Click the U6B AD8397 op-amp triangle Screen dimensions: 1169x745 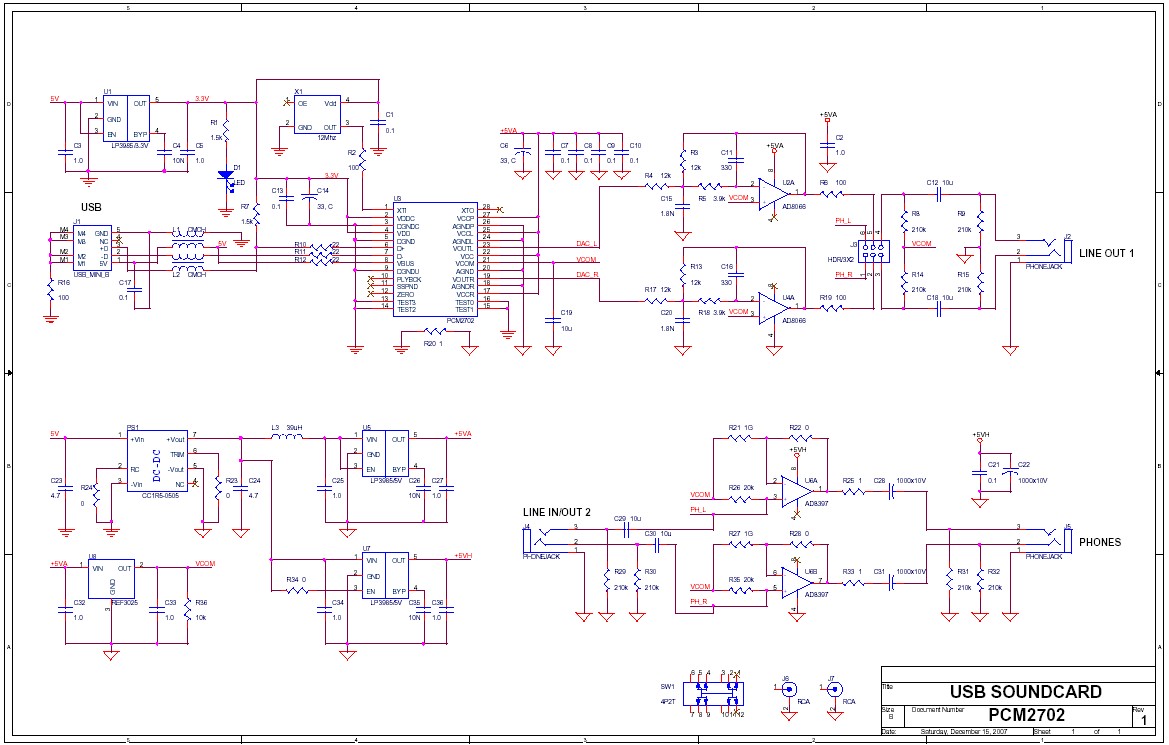click(x=797, y=582)
